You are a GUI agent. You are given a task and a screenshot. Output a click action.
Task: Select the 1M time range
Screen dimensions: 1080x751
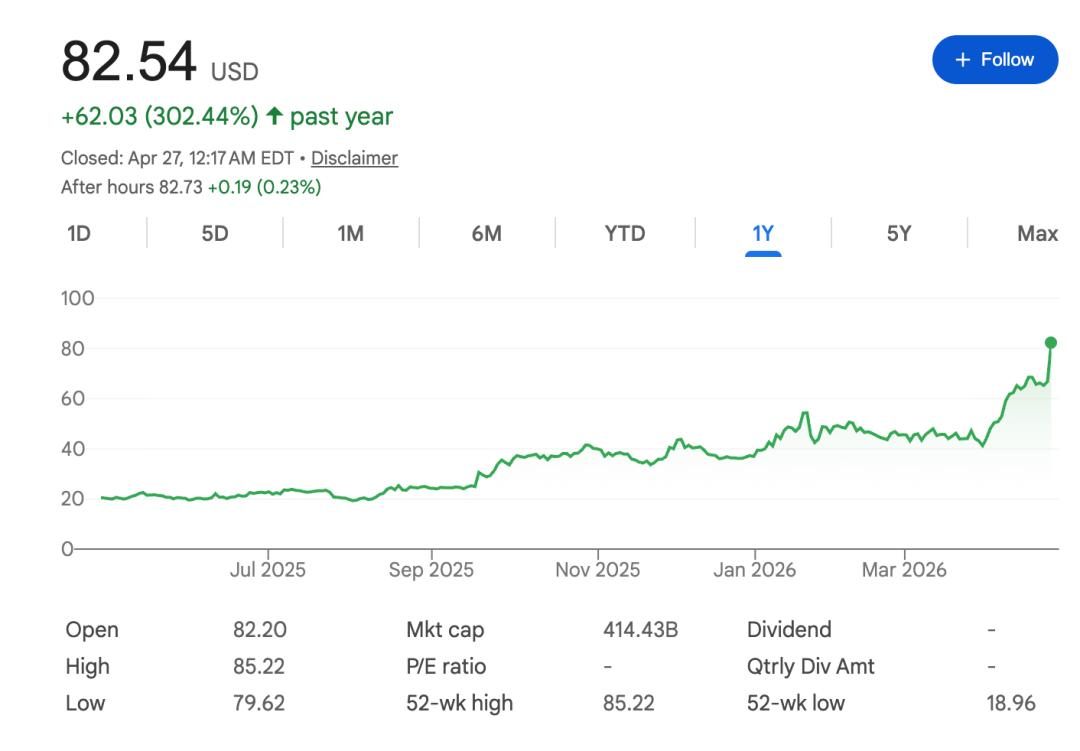[350, 234]
